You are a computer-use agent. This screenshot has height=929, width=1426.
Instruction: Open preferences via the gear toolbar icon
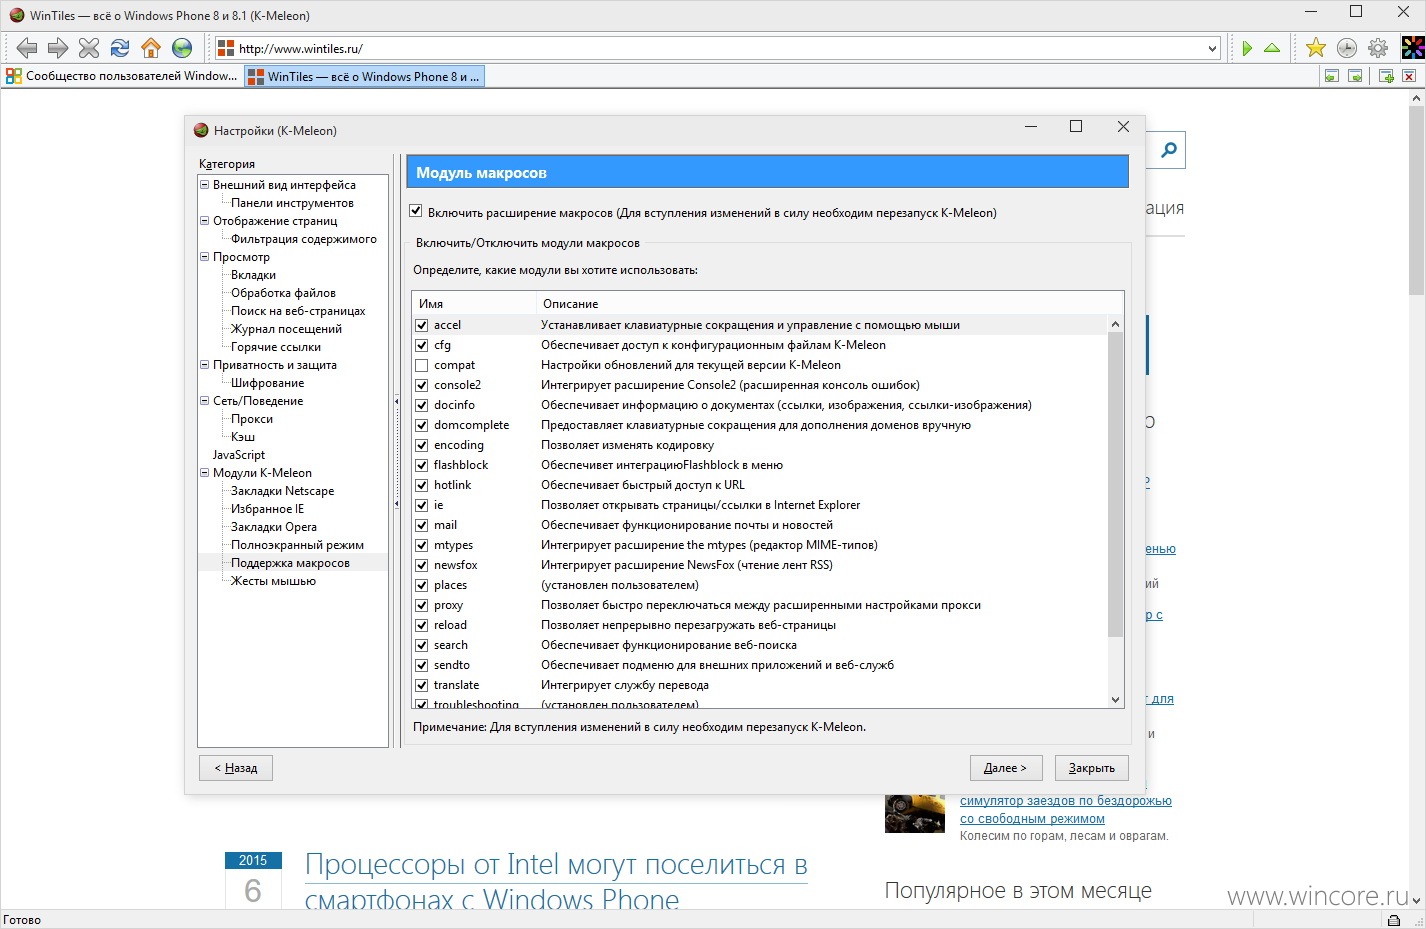(x=1378, y=47)
